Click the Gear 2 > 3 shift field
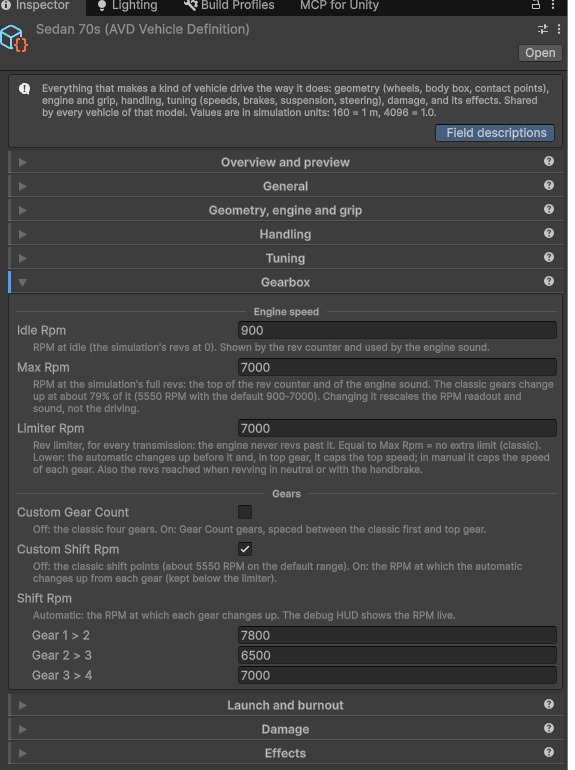This screenshot has width=575, height=770. (x=397, y=656)
